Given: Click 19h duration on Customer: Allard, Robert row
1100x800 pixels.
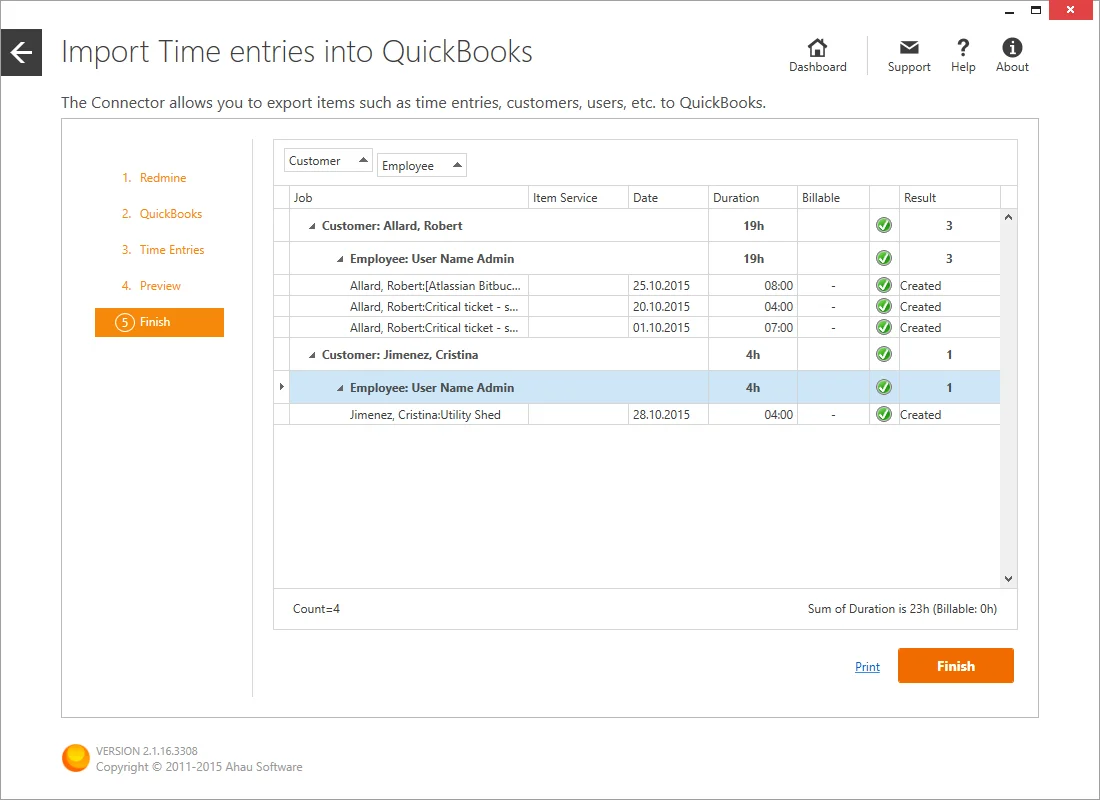Looking at the screenshot, I should 753,226.
